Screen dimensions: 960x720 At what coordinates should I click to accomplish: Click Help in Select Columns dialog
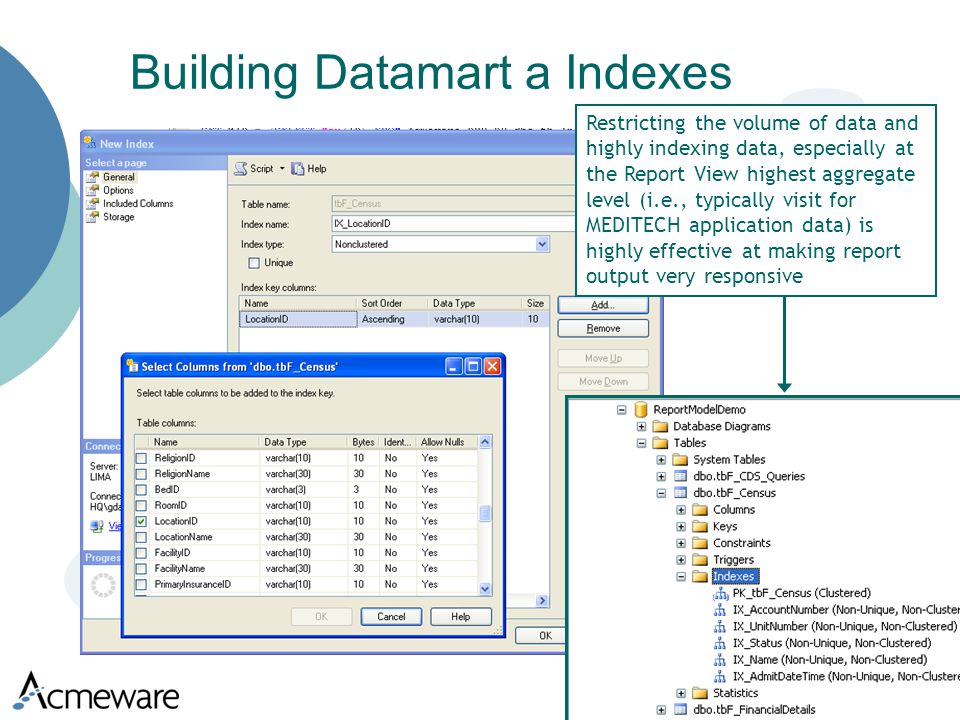coord(461,617)
